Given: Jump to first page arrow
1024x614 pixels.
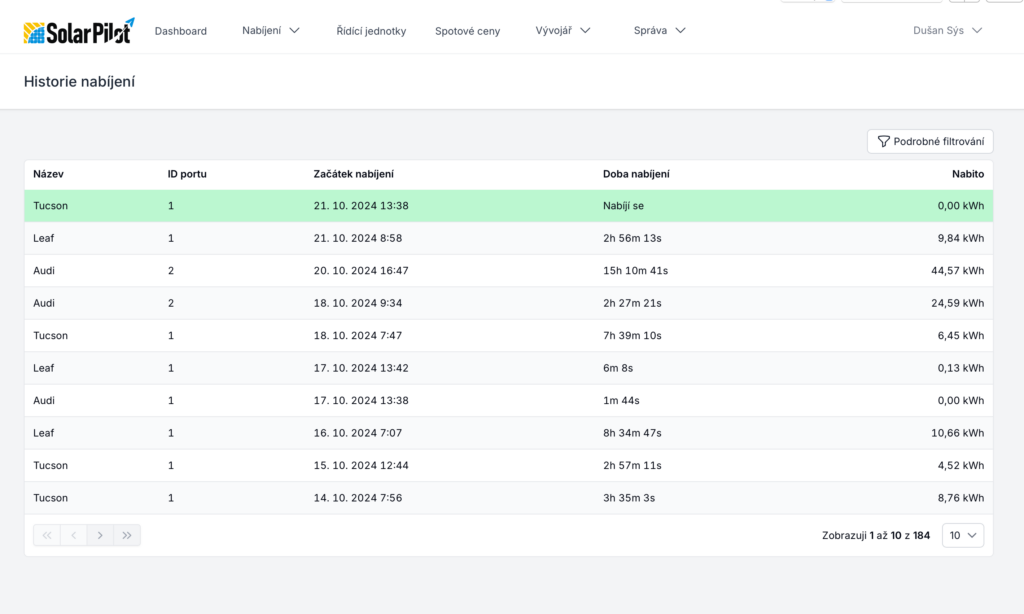Looking at the screenshot, I should pyautogui.click(x=47, y=536).
